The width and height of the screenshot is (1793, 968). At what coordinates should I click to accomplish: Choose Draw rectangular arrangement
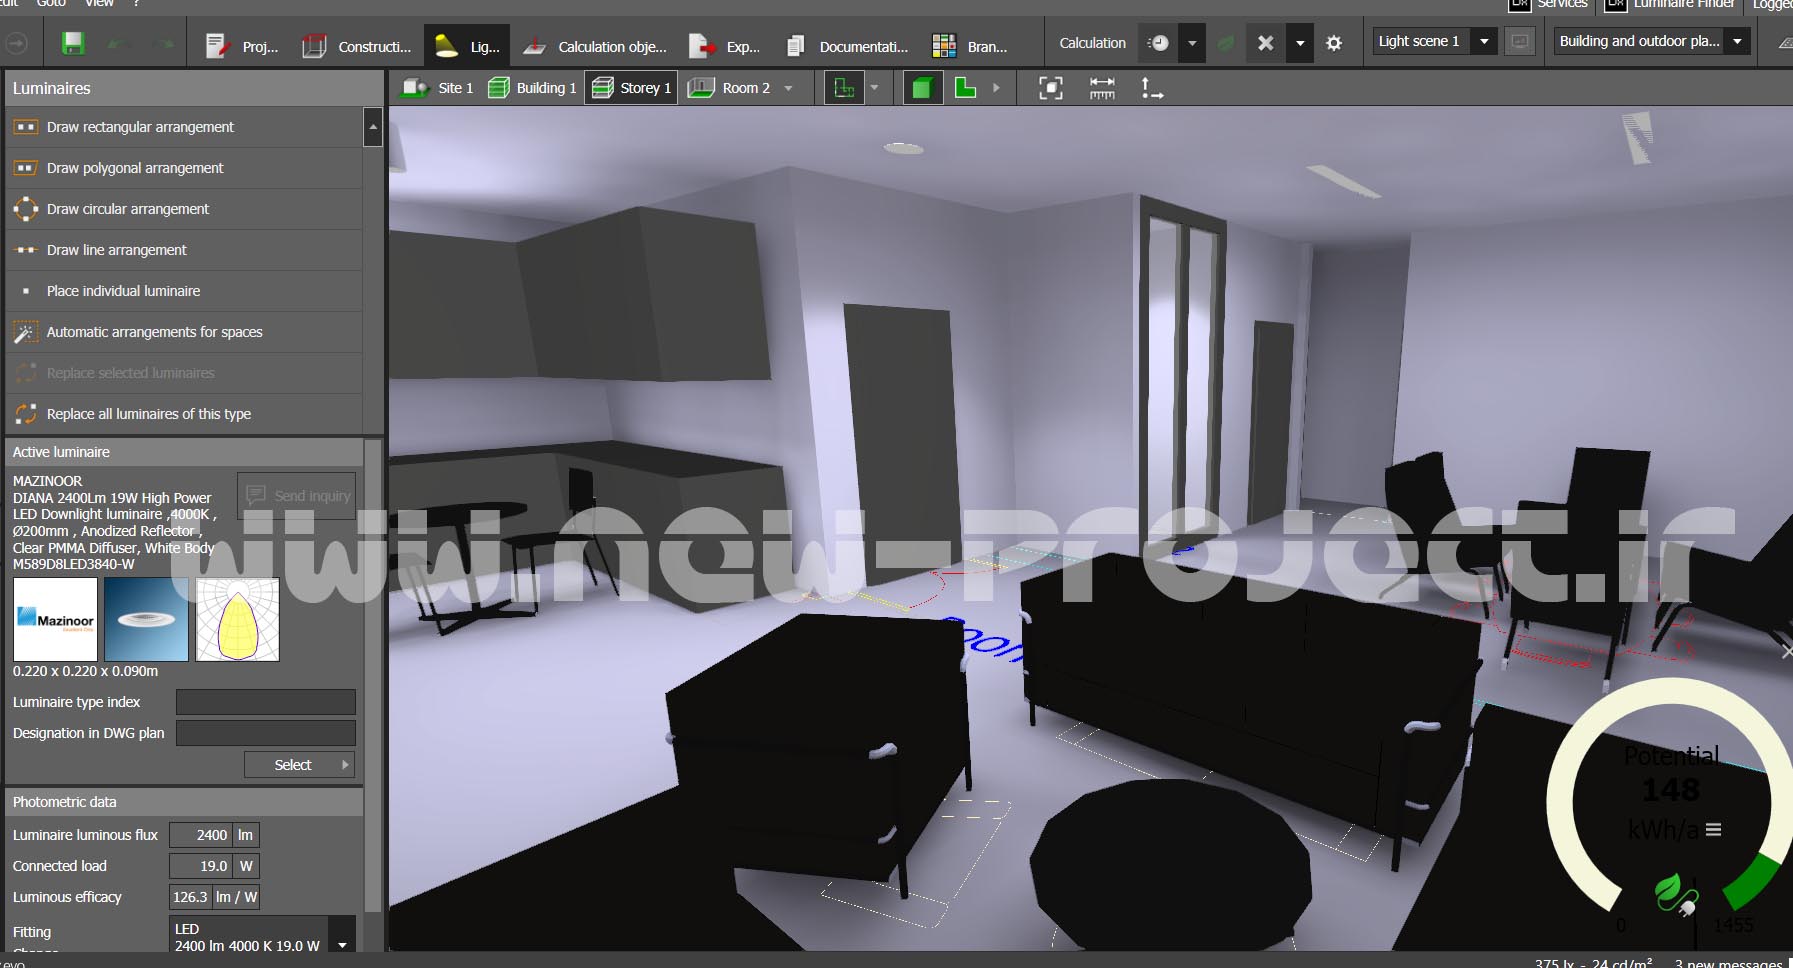click(184, 127)
